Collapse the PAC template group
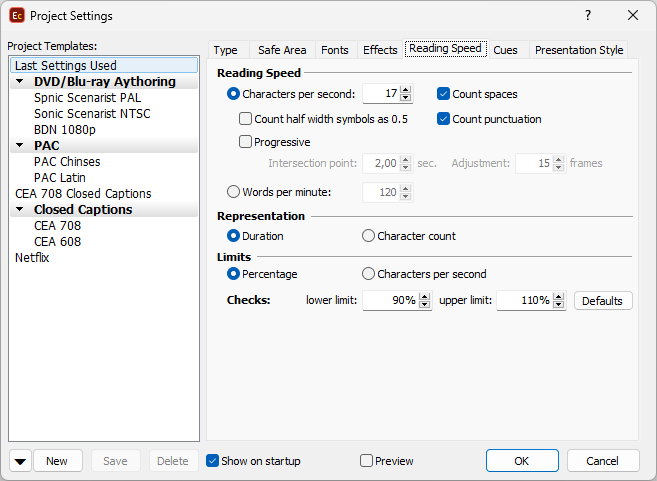The height and width of the screenshot is (481, 657). [19, 146]
